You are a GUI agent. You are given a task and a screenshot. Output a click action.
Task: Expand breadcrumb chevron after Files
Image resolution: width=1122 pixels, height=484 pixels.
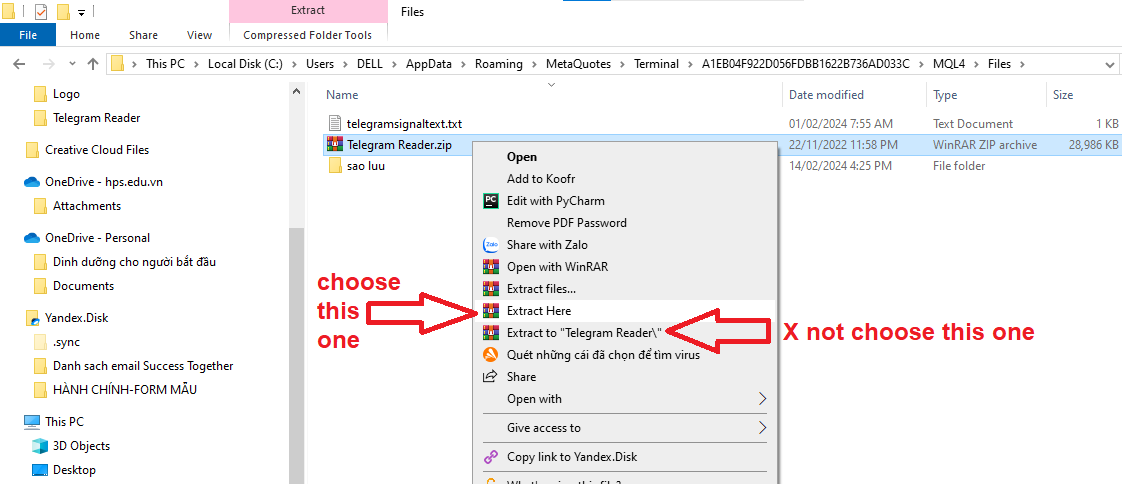coord(1023,64)
